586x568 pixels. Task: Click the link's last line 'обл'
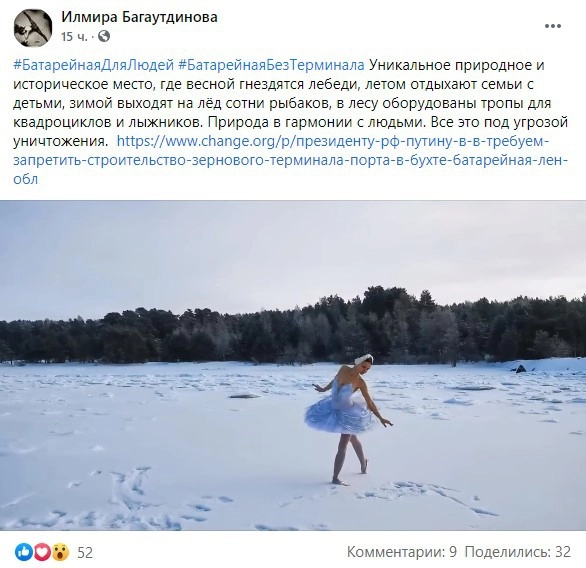[x=25, y=179]
